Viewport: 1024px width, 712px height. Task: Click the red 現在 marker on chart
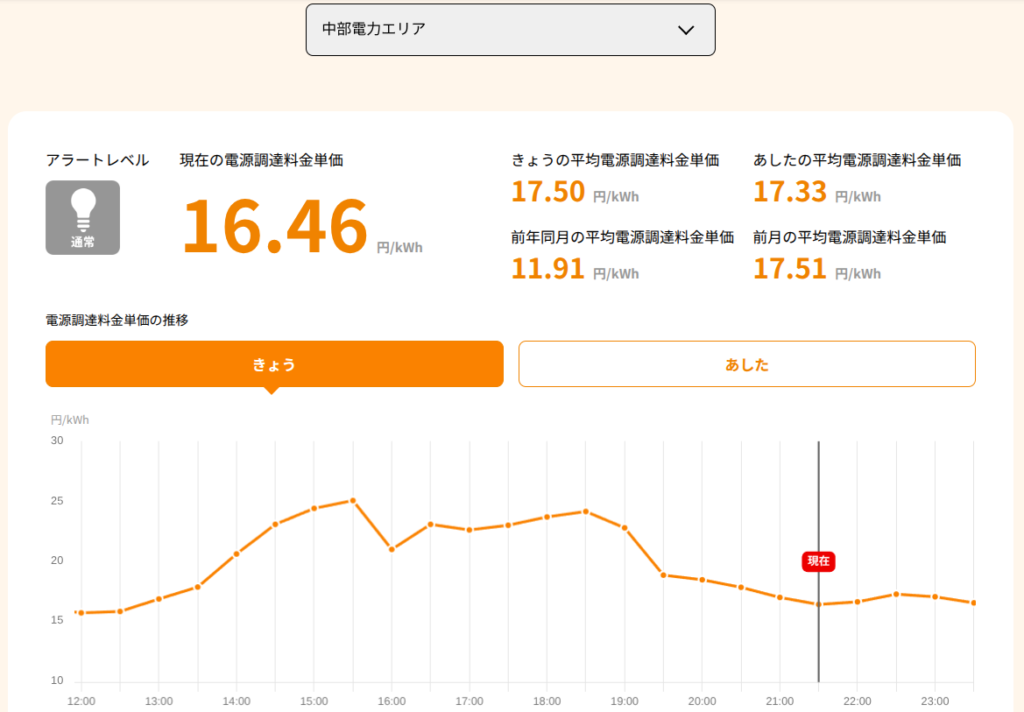pyautogui.click(x=818, y=561)
